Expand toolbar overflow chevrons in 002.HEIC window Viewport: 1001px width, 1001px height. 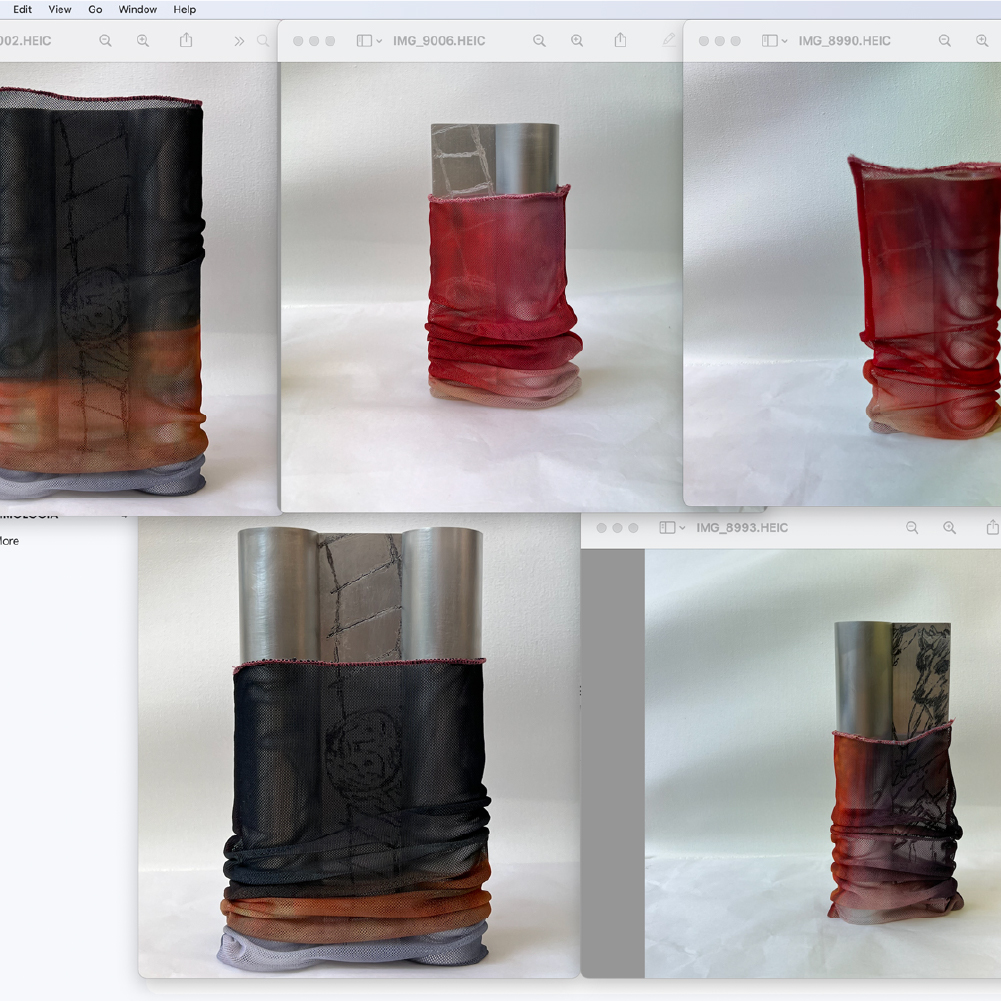pyautogui.click(x=239, y=41)
